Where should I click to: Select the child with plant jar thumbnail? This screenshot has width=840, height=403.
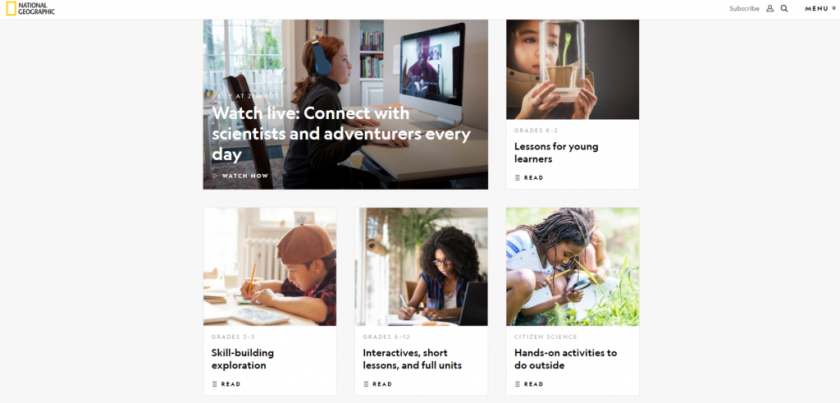coord(573,69)
